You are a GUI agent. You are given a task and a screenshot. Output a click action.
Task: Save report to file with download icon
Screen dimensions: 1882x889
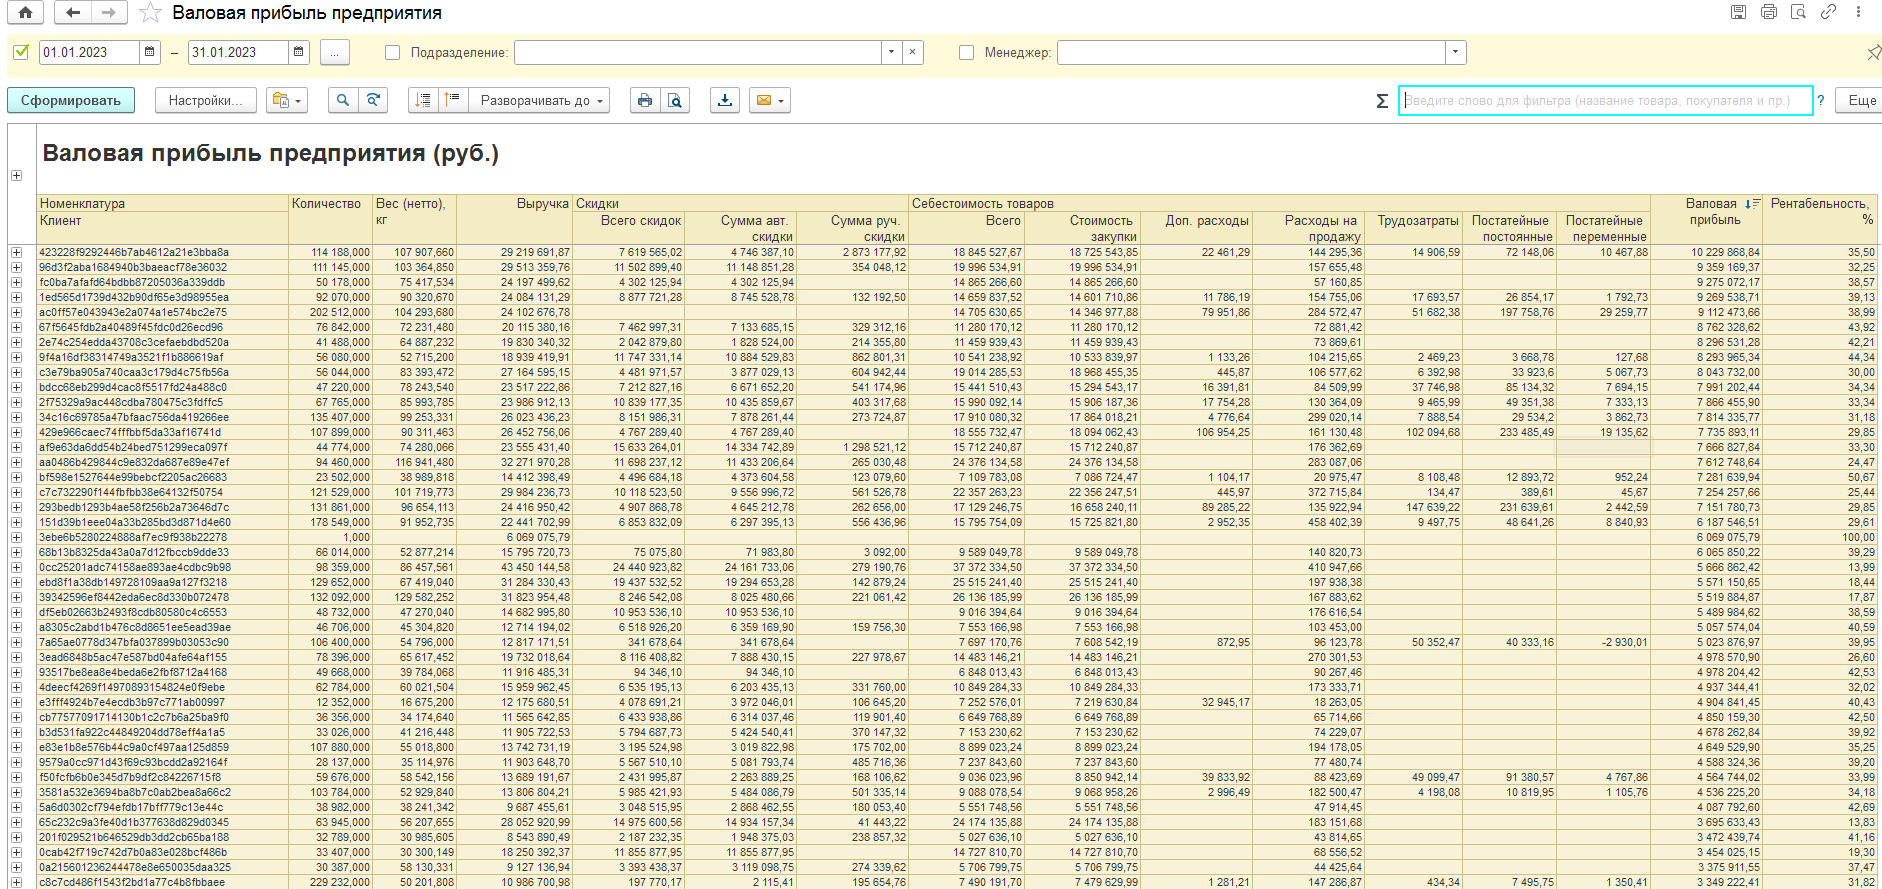click(725, 100)
